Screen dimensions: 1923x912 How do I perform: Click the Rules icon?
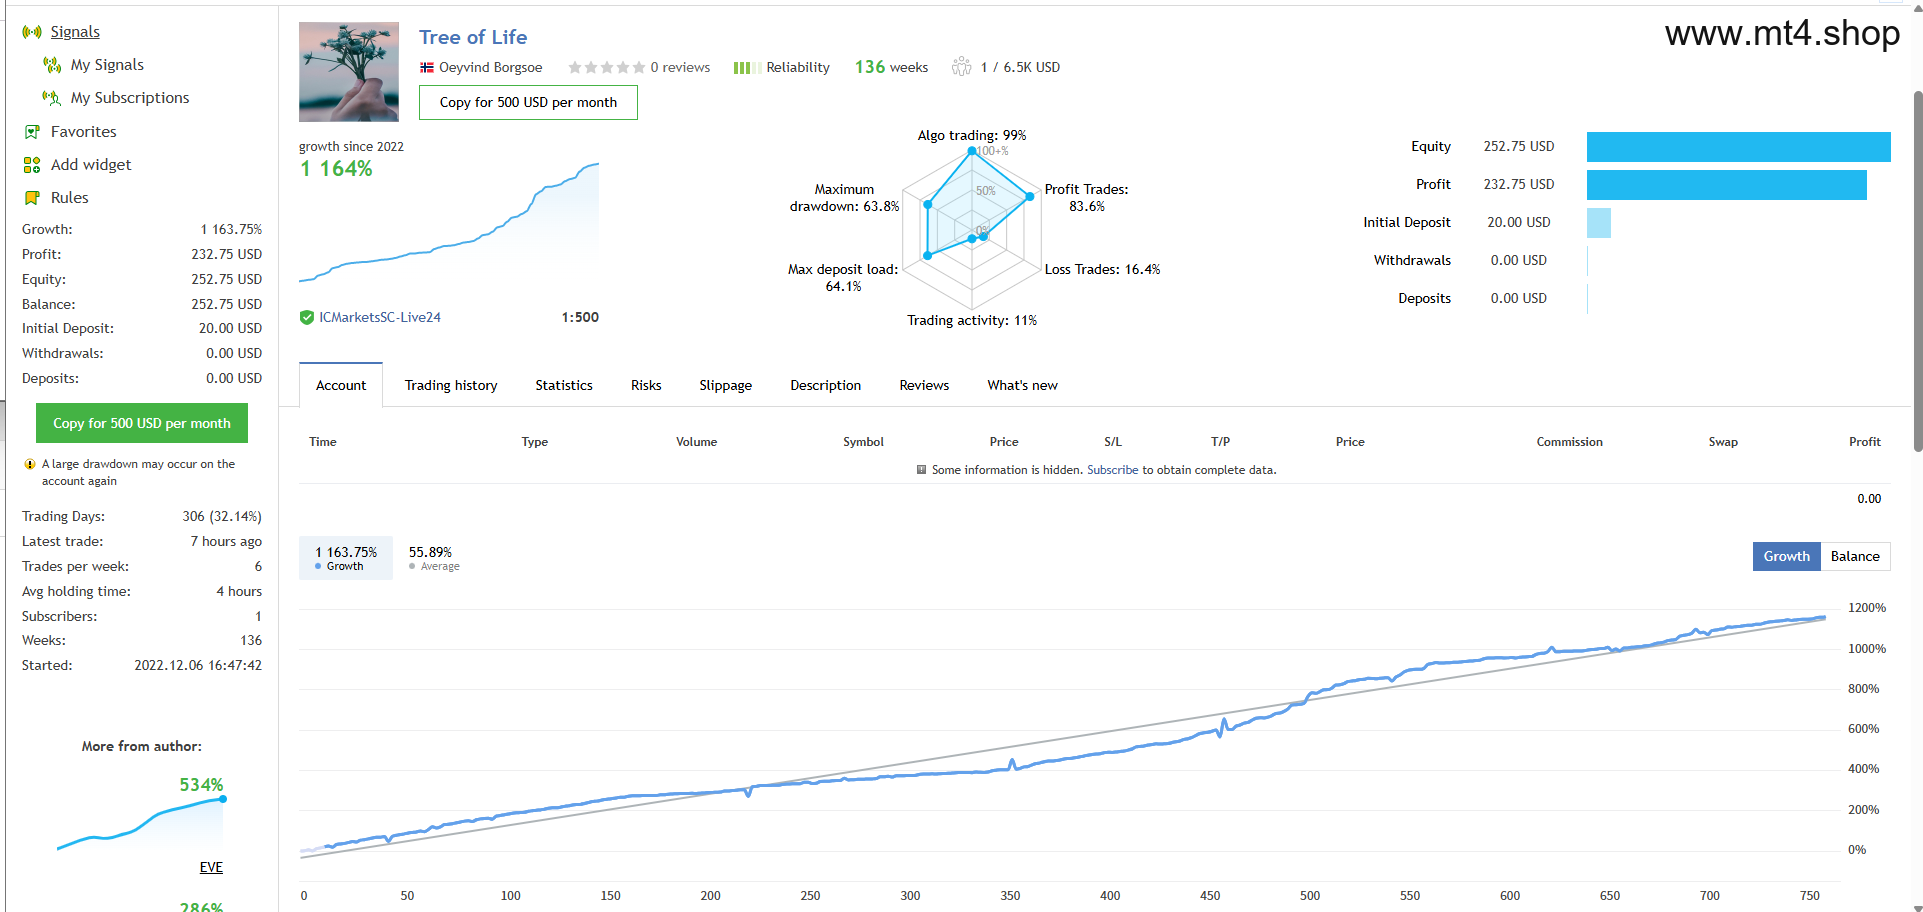32,198
